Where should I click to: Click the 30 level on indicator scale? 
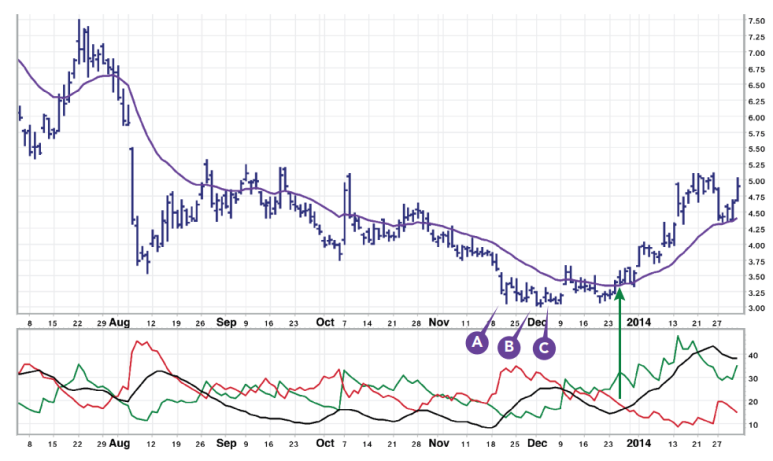[x=753, y=379]
